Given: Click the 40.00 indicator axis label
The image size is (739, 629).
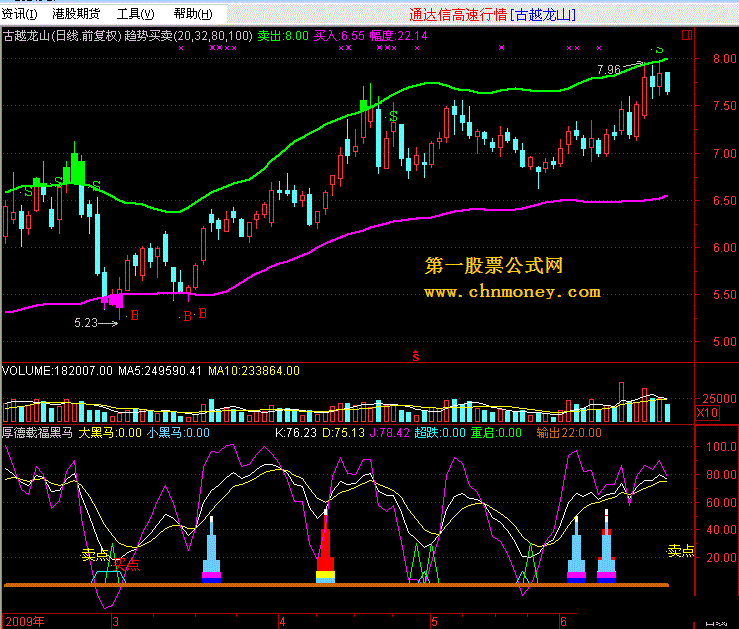Looking at the screenshot, I should pos(722,530).
